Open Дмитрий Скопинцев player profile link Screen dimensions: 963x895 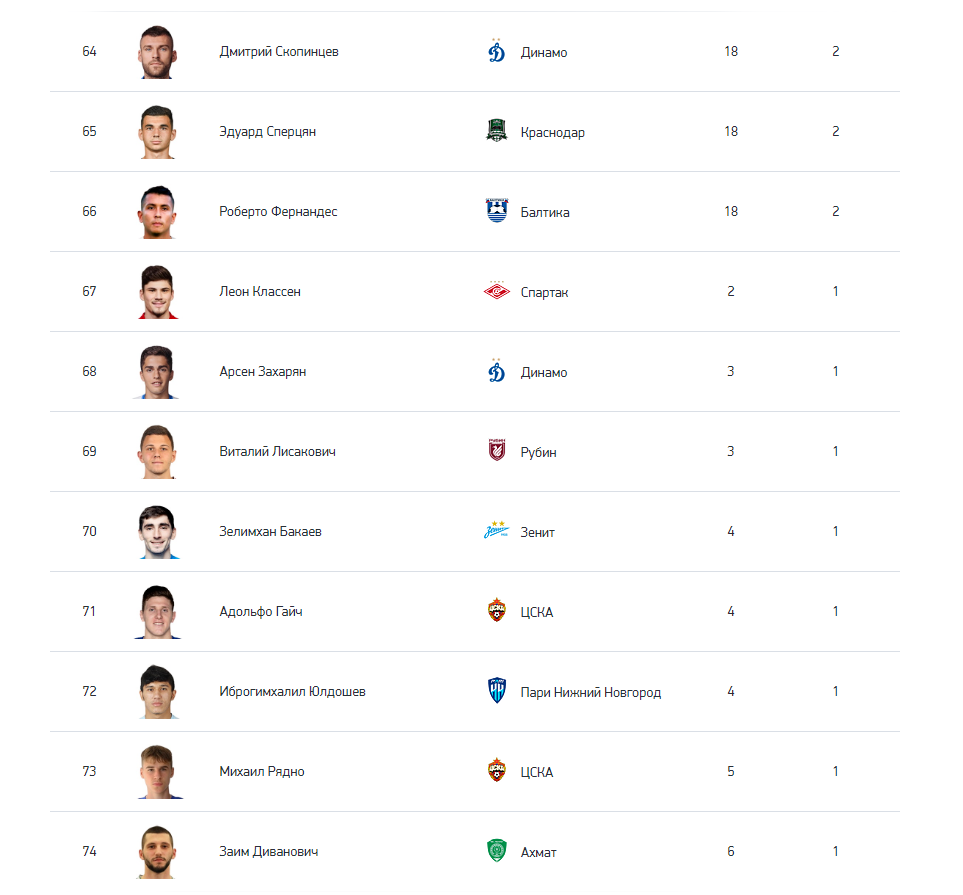tap(279, 52)
